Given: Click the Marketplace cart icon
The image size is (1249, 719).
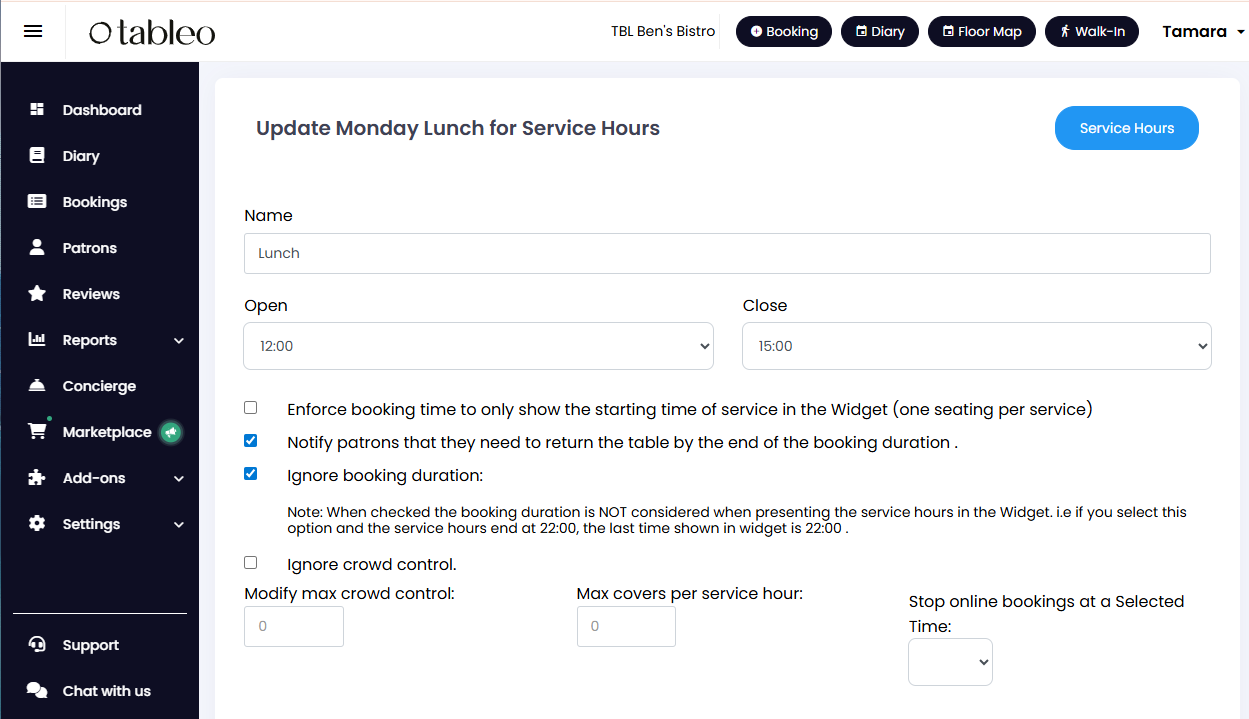Looking at the screenshot, I should pyautogui.click(x=37, y=432).
